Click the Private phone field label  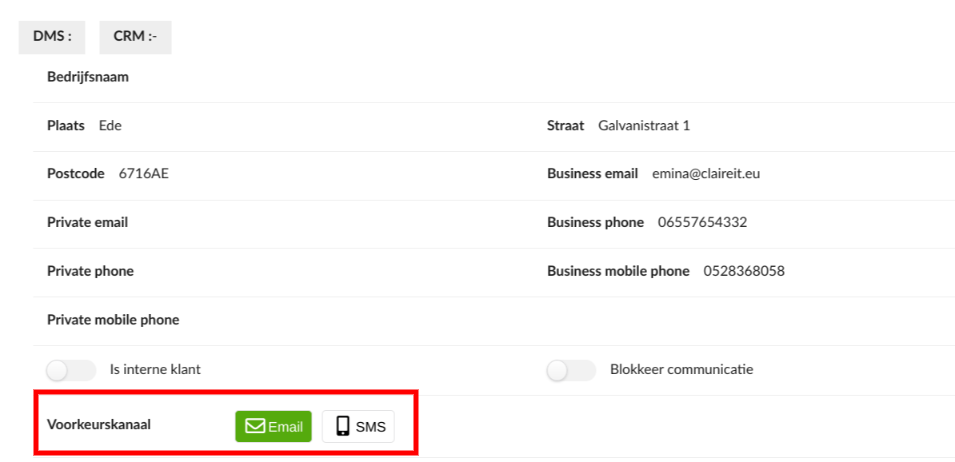(x=90, y=271)
